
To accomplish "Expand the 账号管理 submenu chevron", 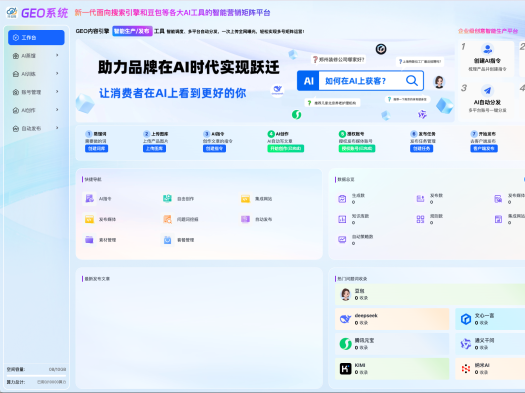I will tap(57, 91).
